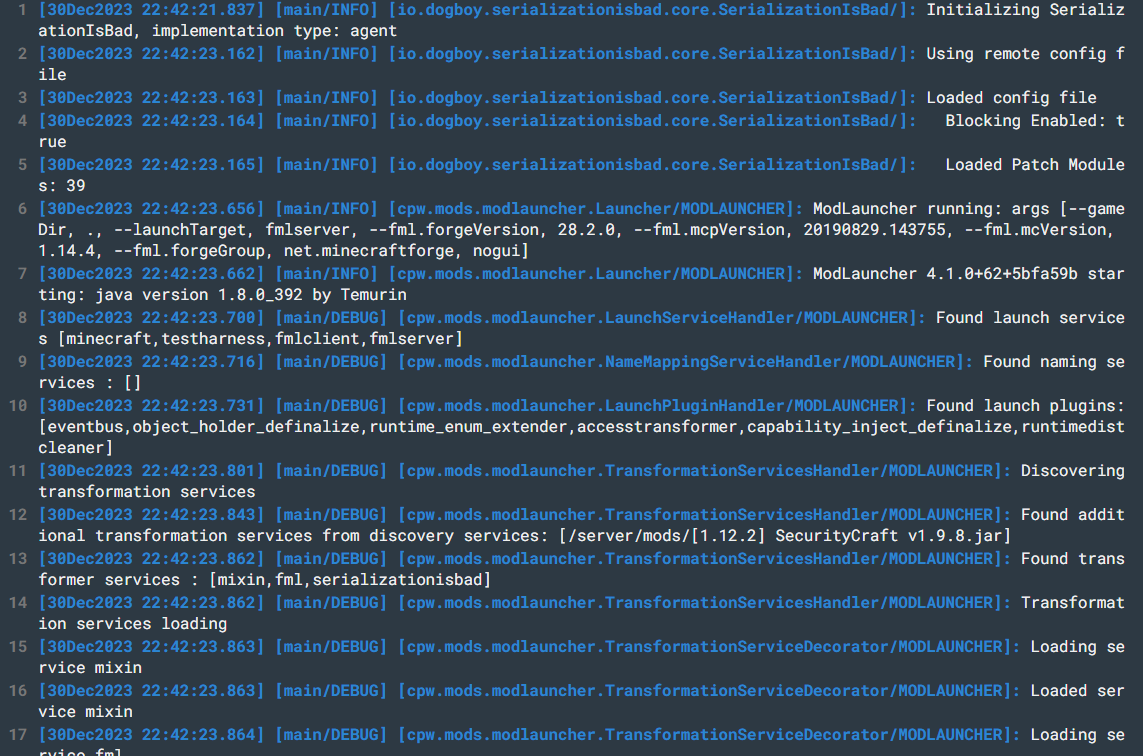
Task: Click timestamp 30Dec2023 22:42:23.843
Action: [152, 515]
